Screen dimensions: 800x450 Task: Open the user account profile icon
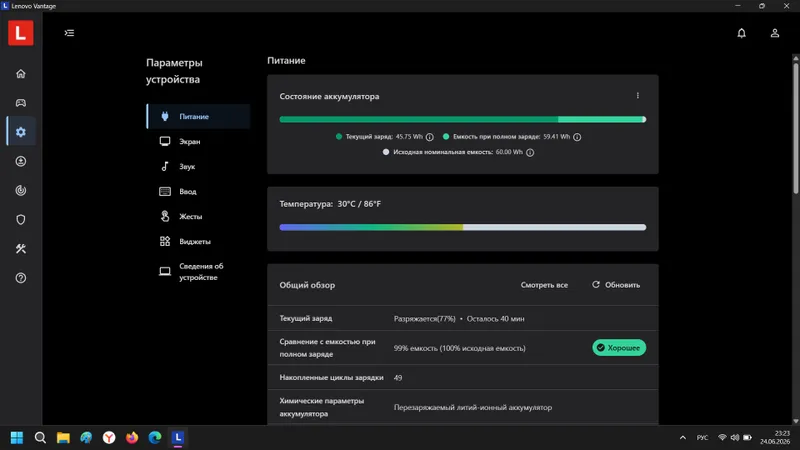point(774,33)
